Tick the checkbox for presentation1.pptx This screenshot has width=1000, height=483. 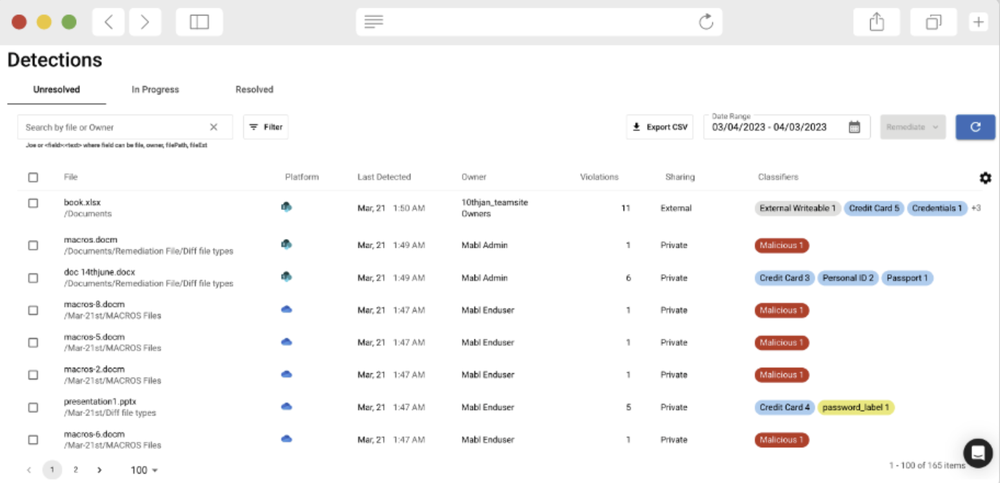(33, 407)
